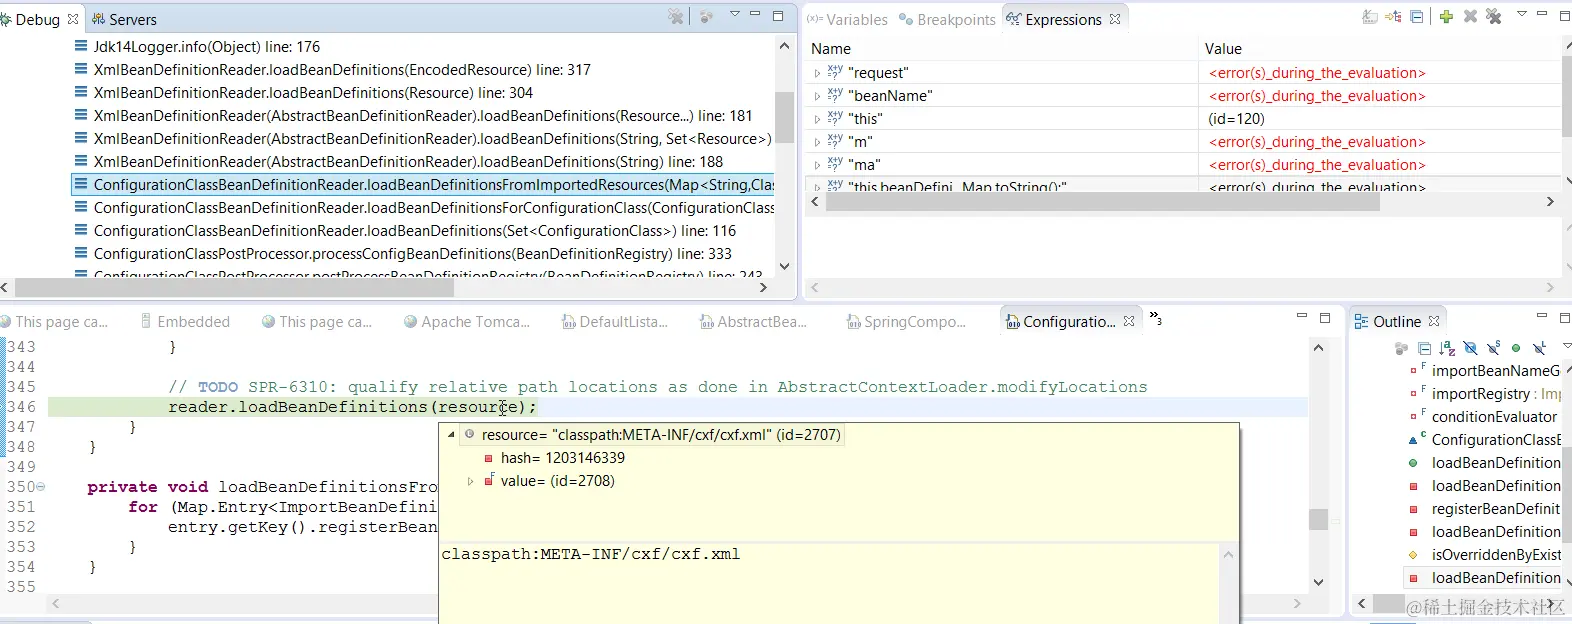The image size is (1572, 624).
Task: Open Expressions view menu dropdown triangle
Action: click(x=1521, y=14)
